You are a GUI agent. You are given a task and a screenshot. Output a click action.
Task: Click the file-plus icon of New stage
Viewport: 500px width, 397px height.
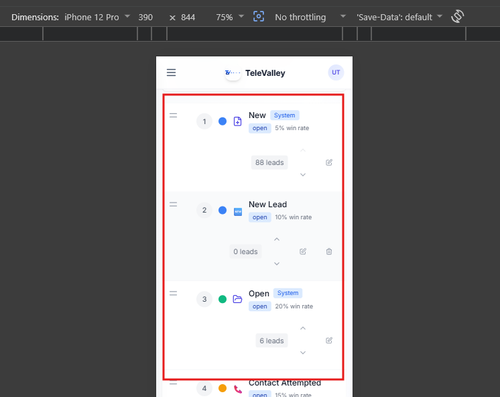(237, 121)
